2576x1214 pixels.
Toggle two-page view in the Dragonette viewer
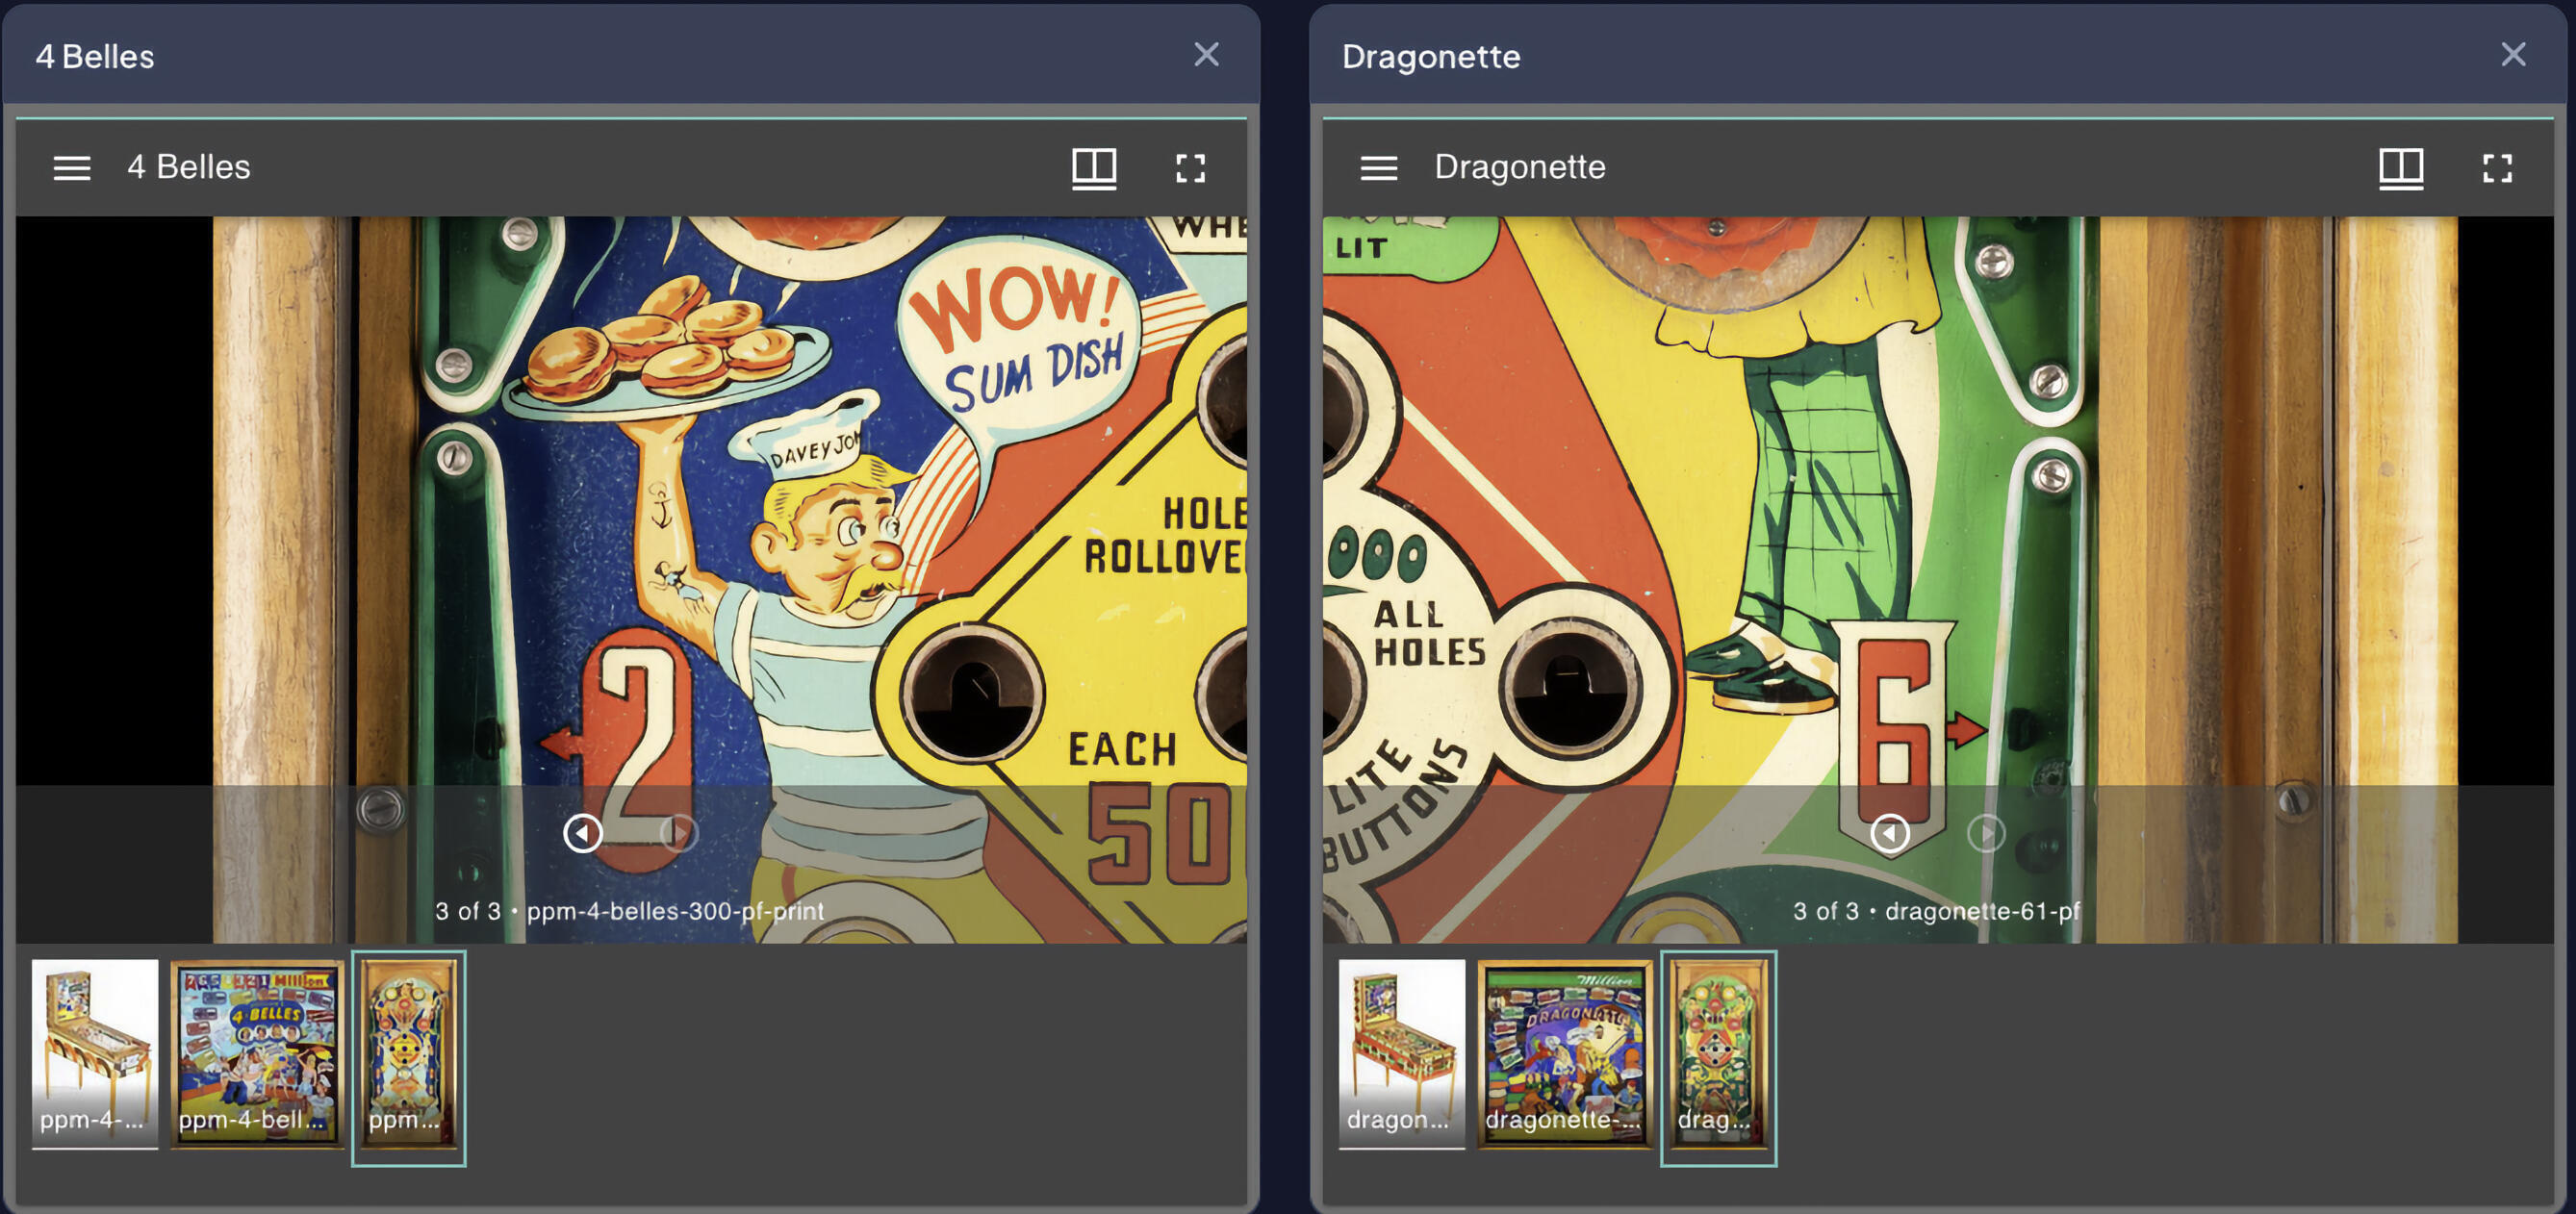(x=2402, y=168)
